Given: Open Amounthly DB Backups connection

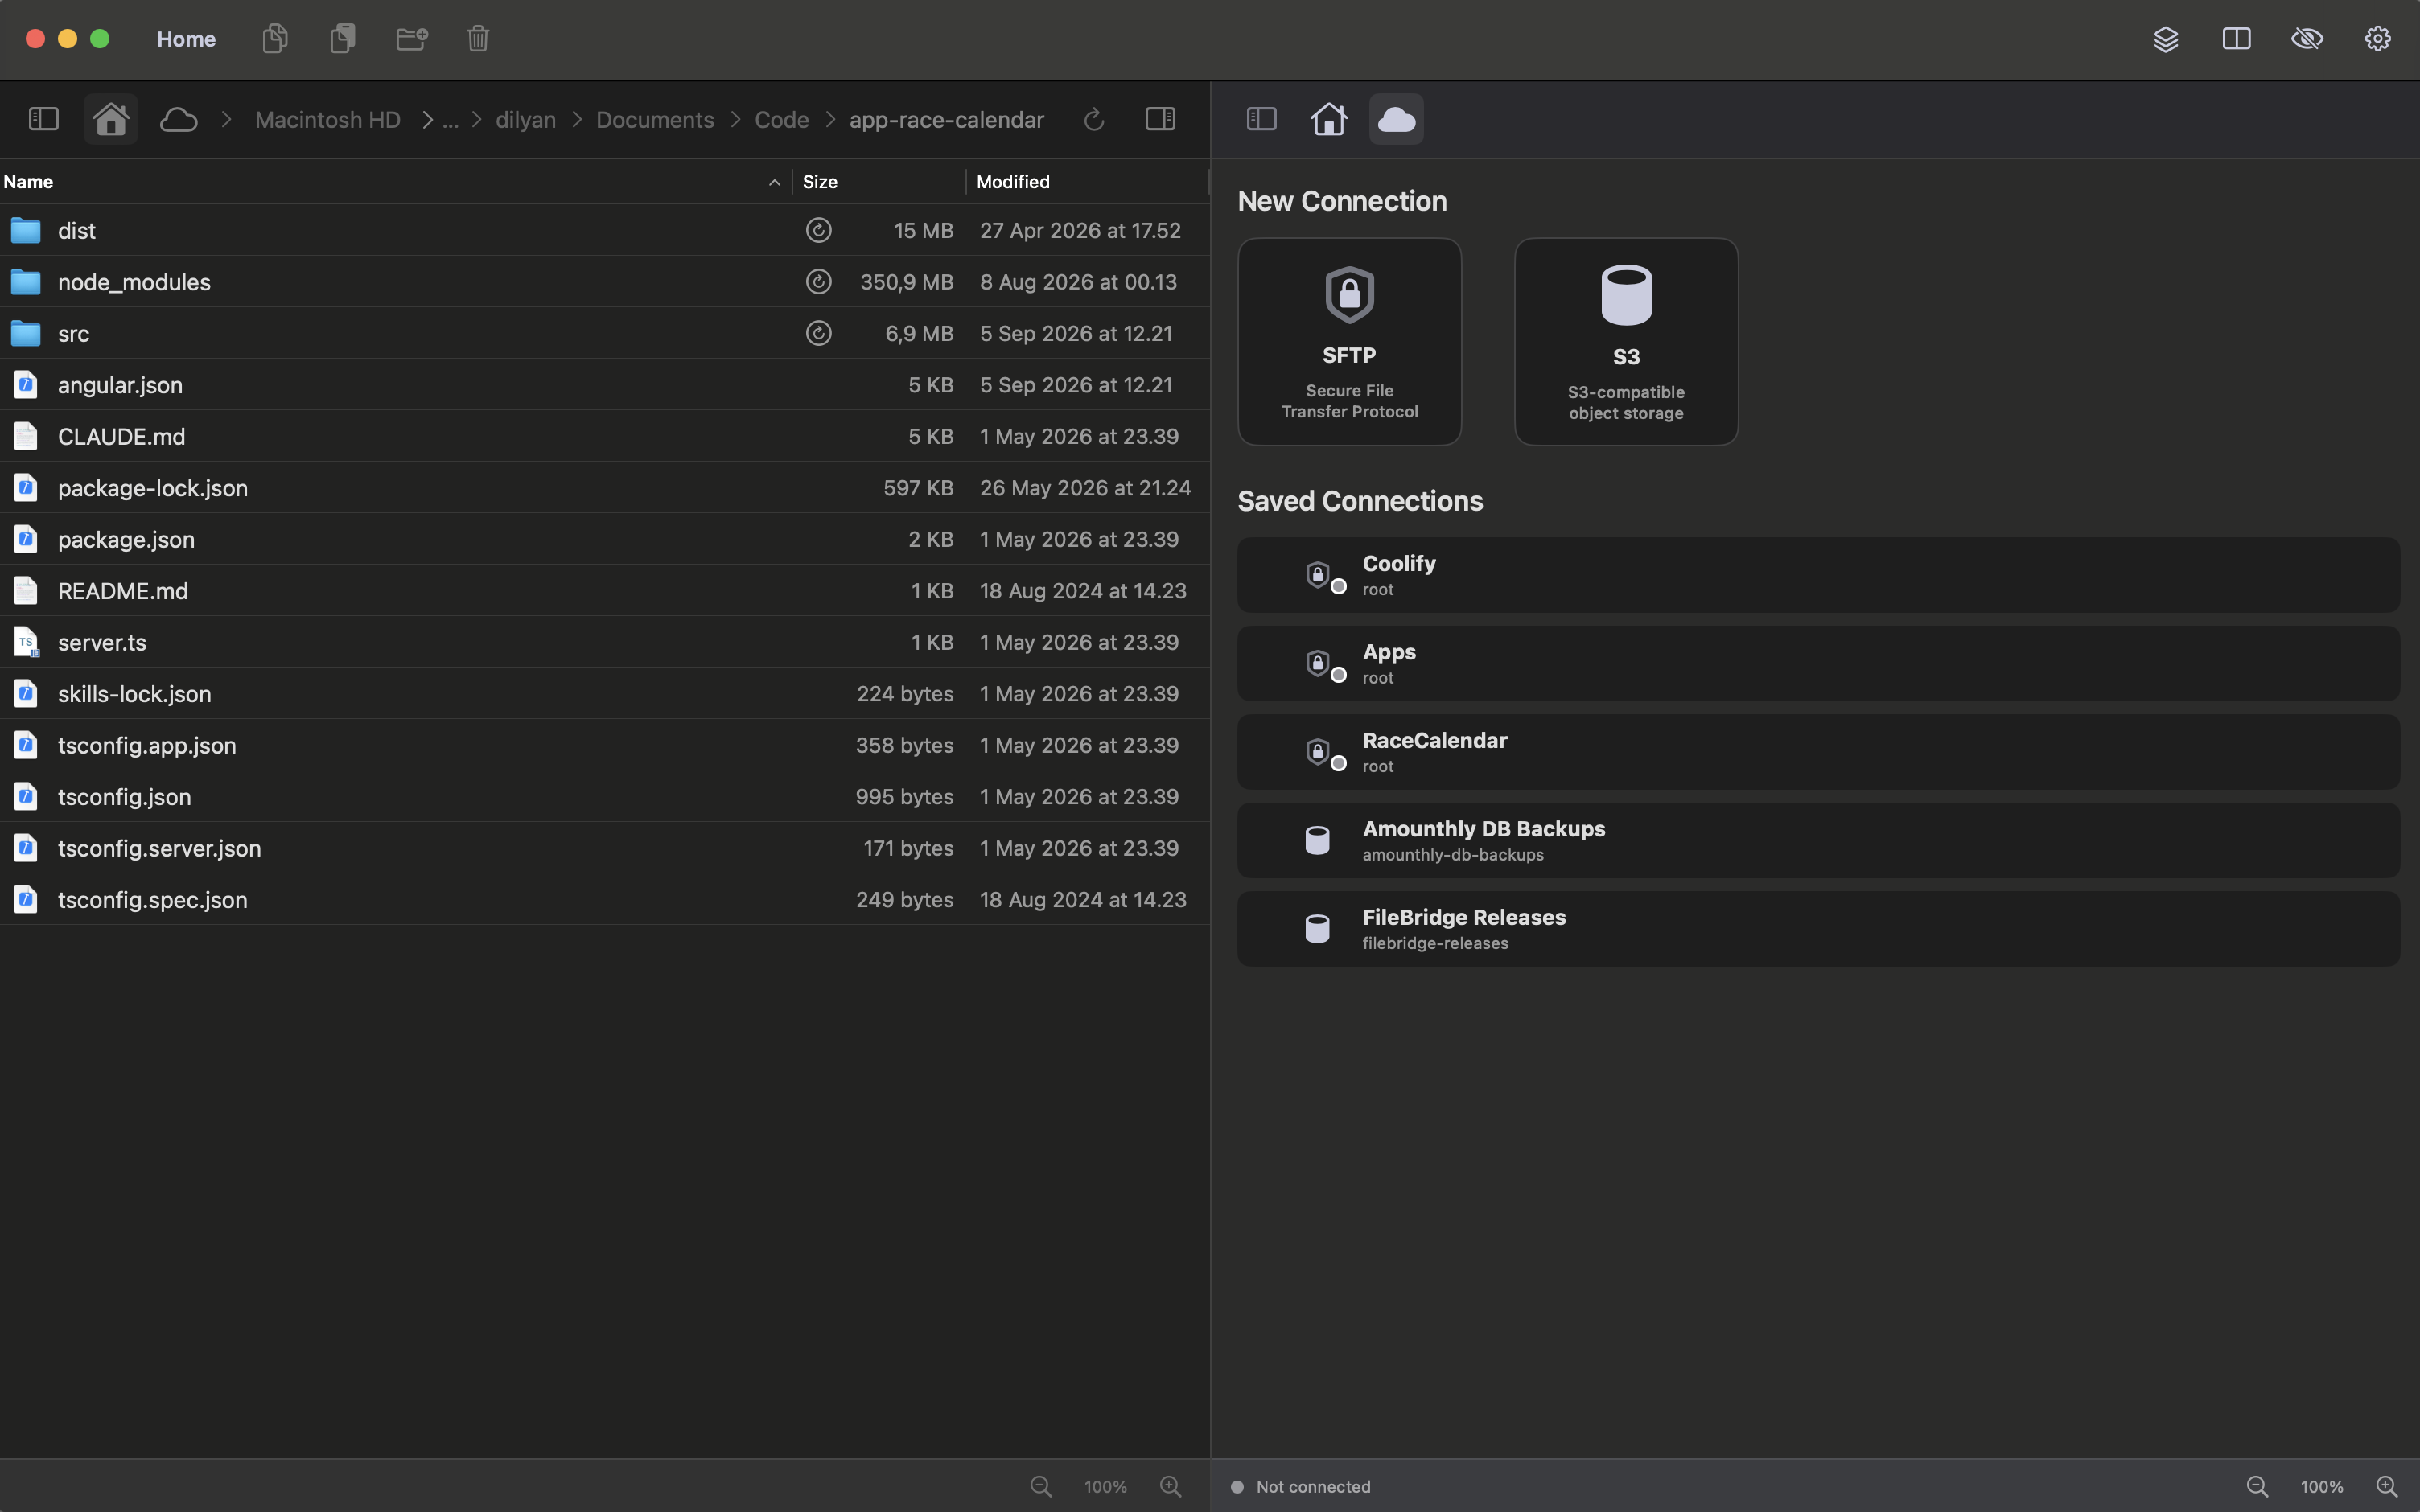Looking at the screenshot, I should [x=1818, y=840].
